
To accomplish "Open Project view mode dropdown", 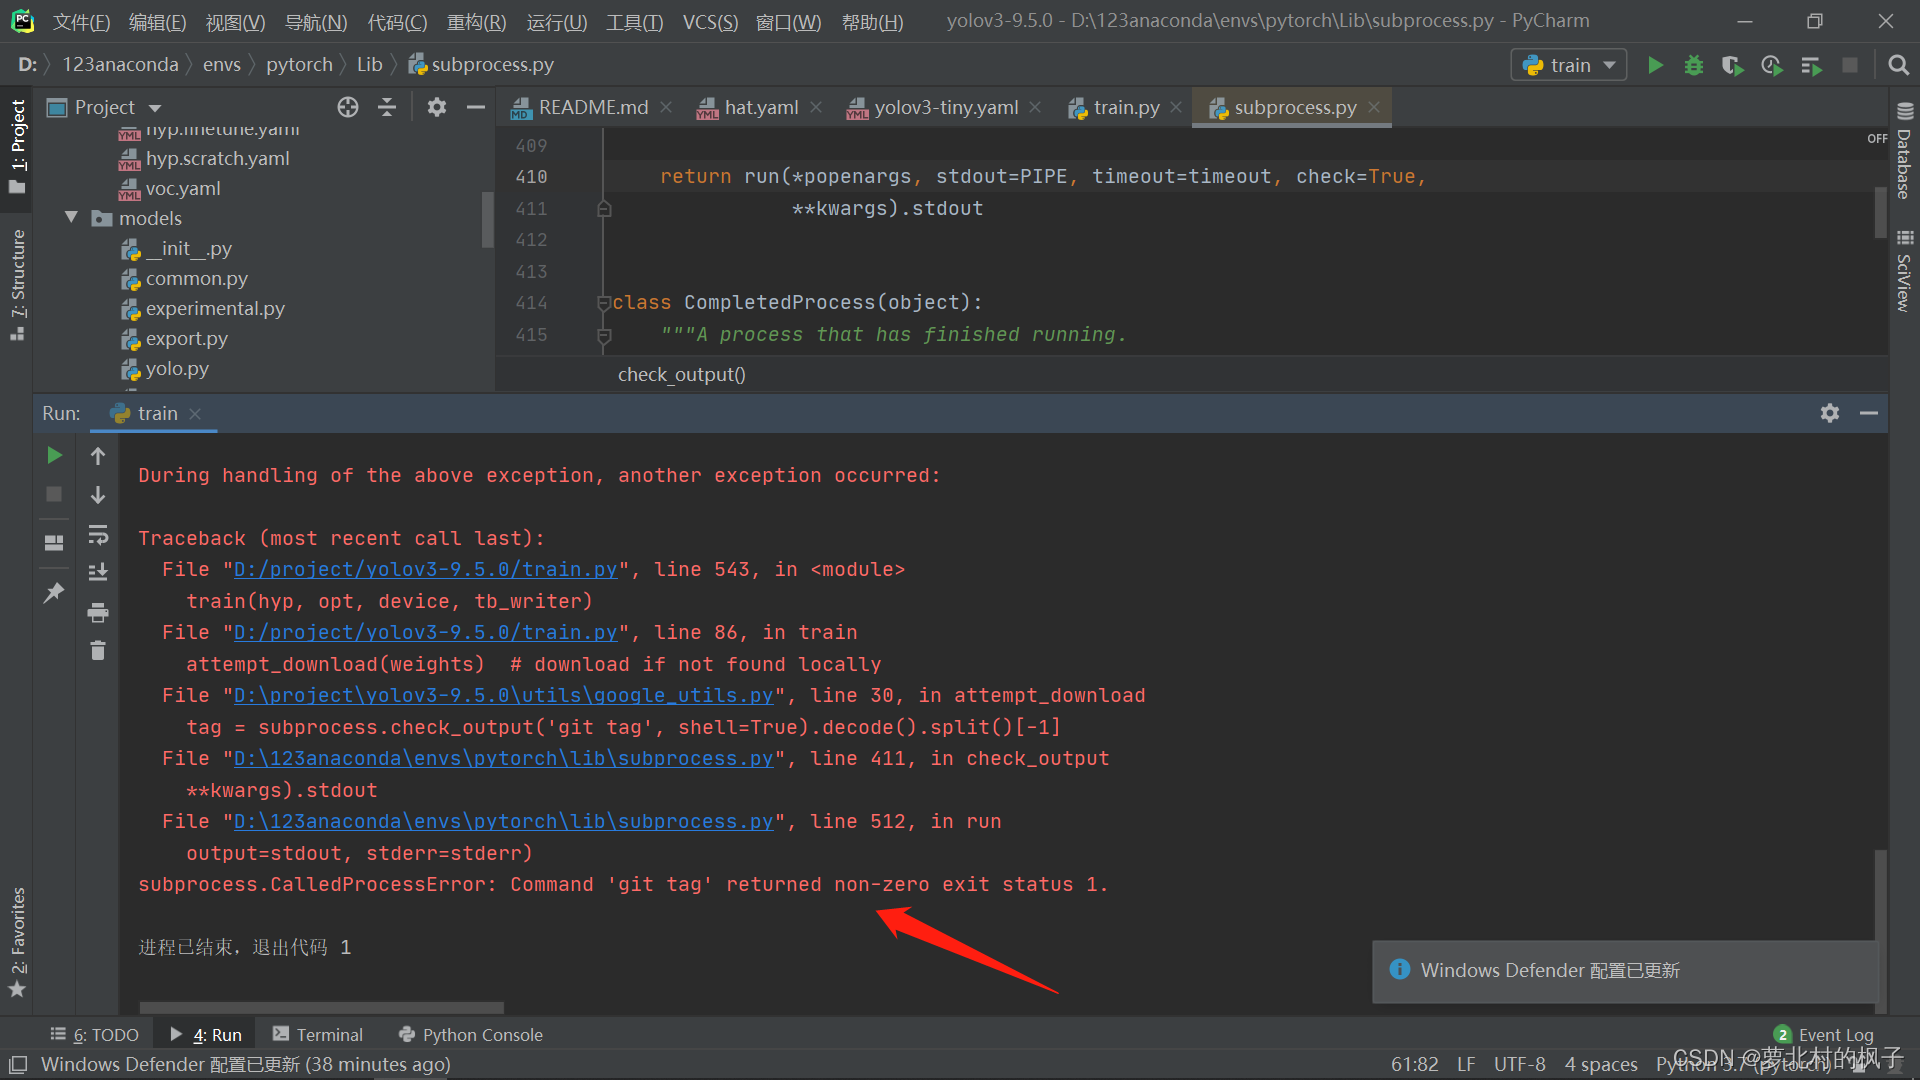I will click(x=154, y=107).
